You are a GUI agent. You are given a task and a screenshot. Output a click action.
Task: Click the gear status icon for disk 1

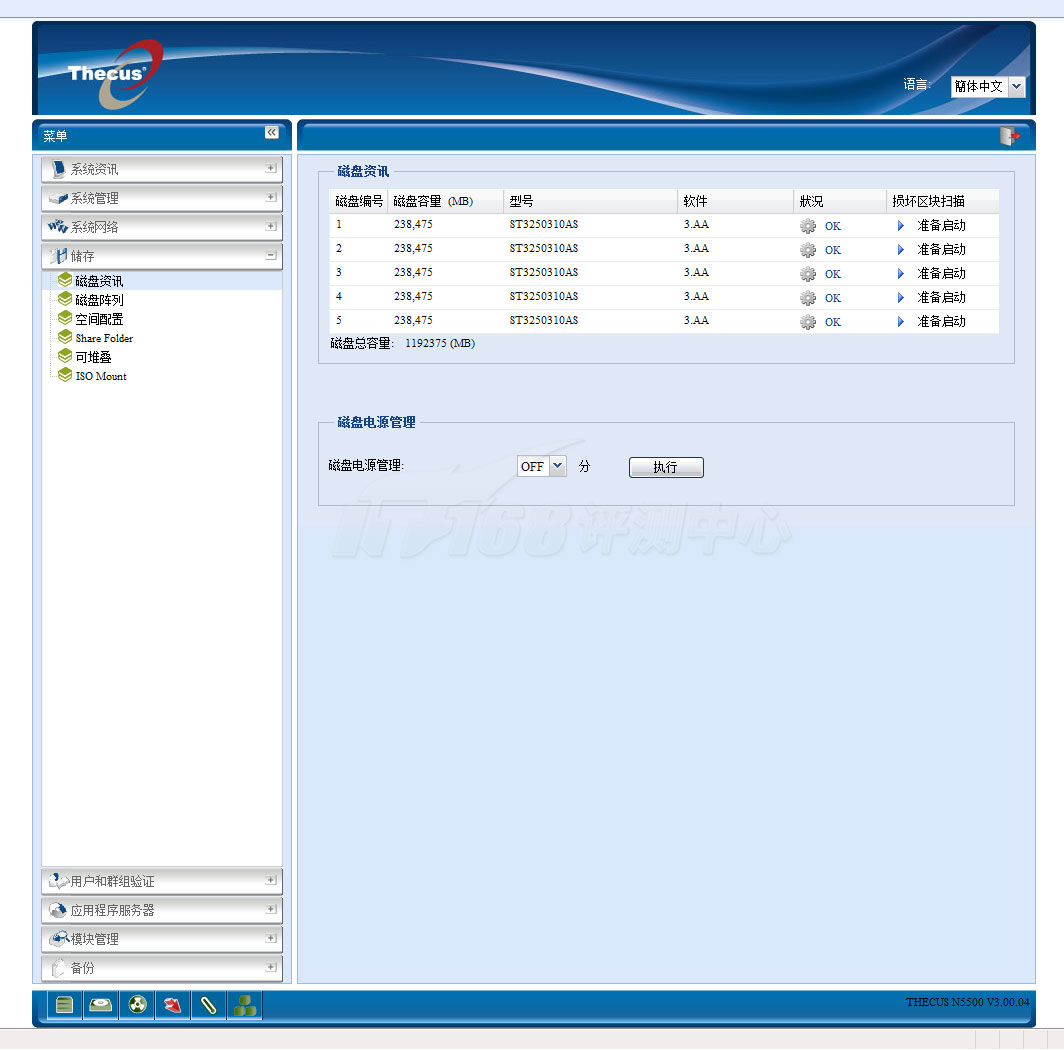click(808, 226)
